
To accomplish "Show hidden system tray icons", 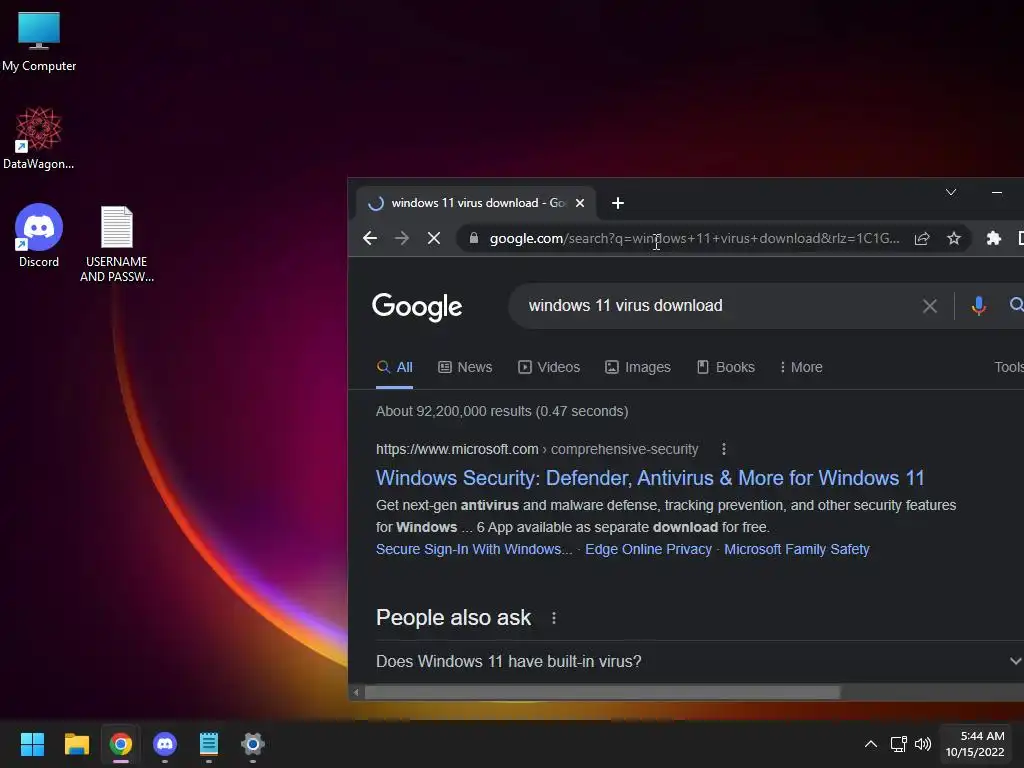I will (x=871, y=744).
